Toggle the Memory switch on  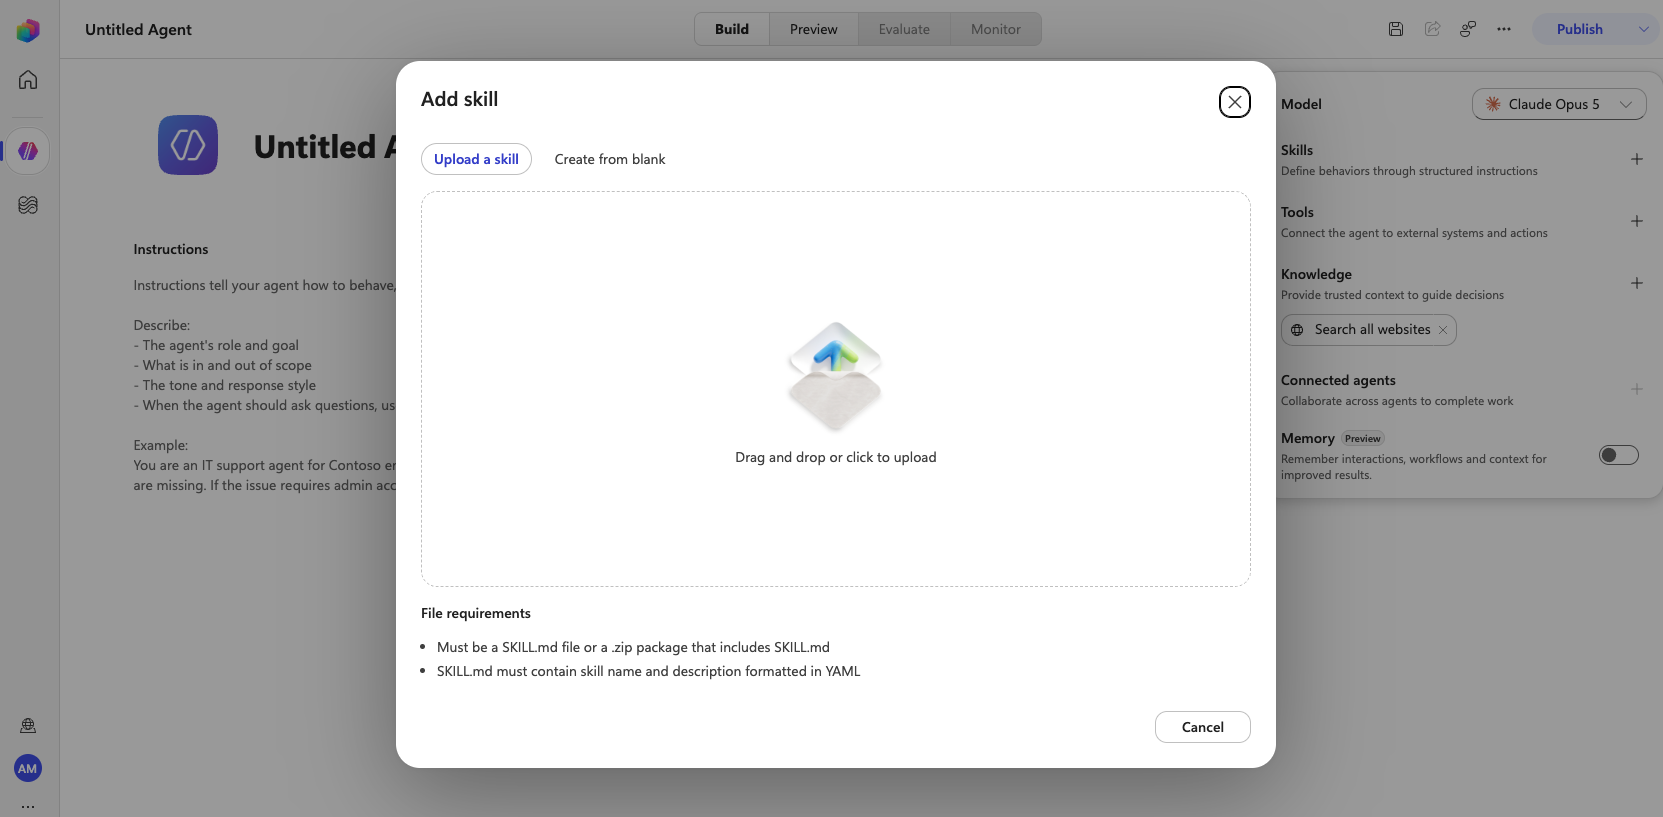pyautogui.click(x=1619, y=455)
